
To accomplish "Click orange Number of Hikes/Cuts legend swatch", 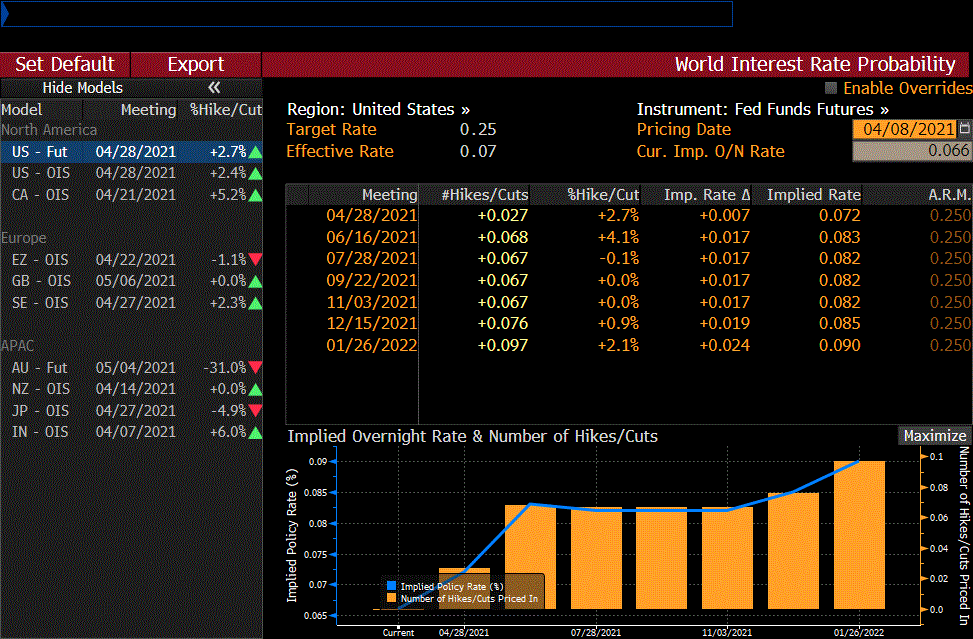I will tap(391, 599).
